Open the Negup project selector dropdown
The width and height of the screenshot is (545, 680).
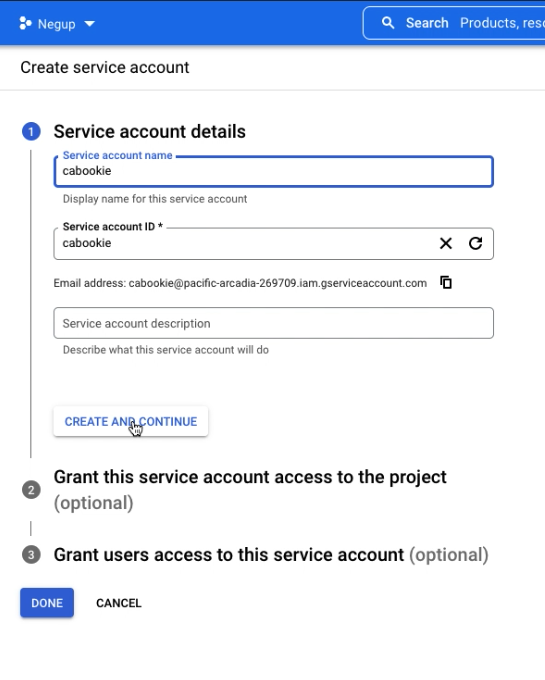57,24
